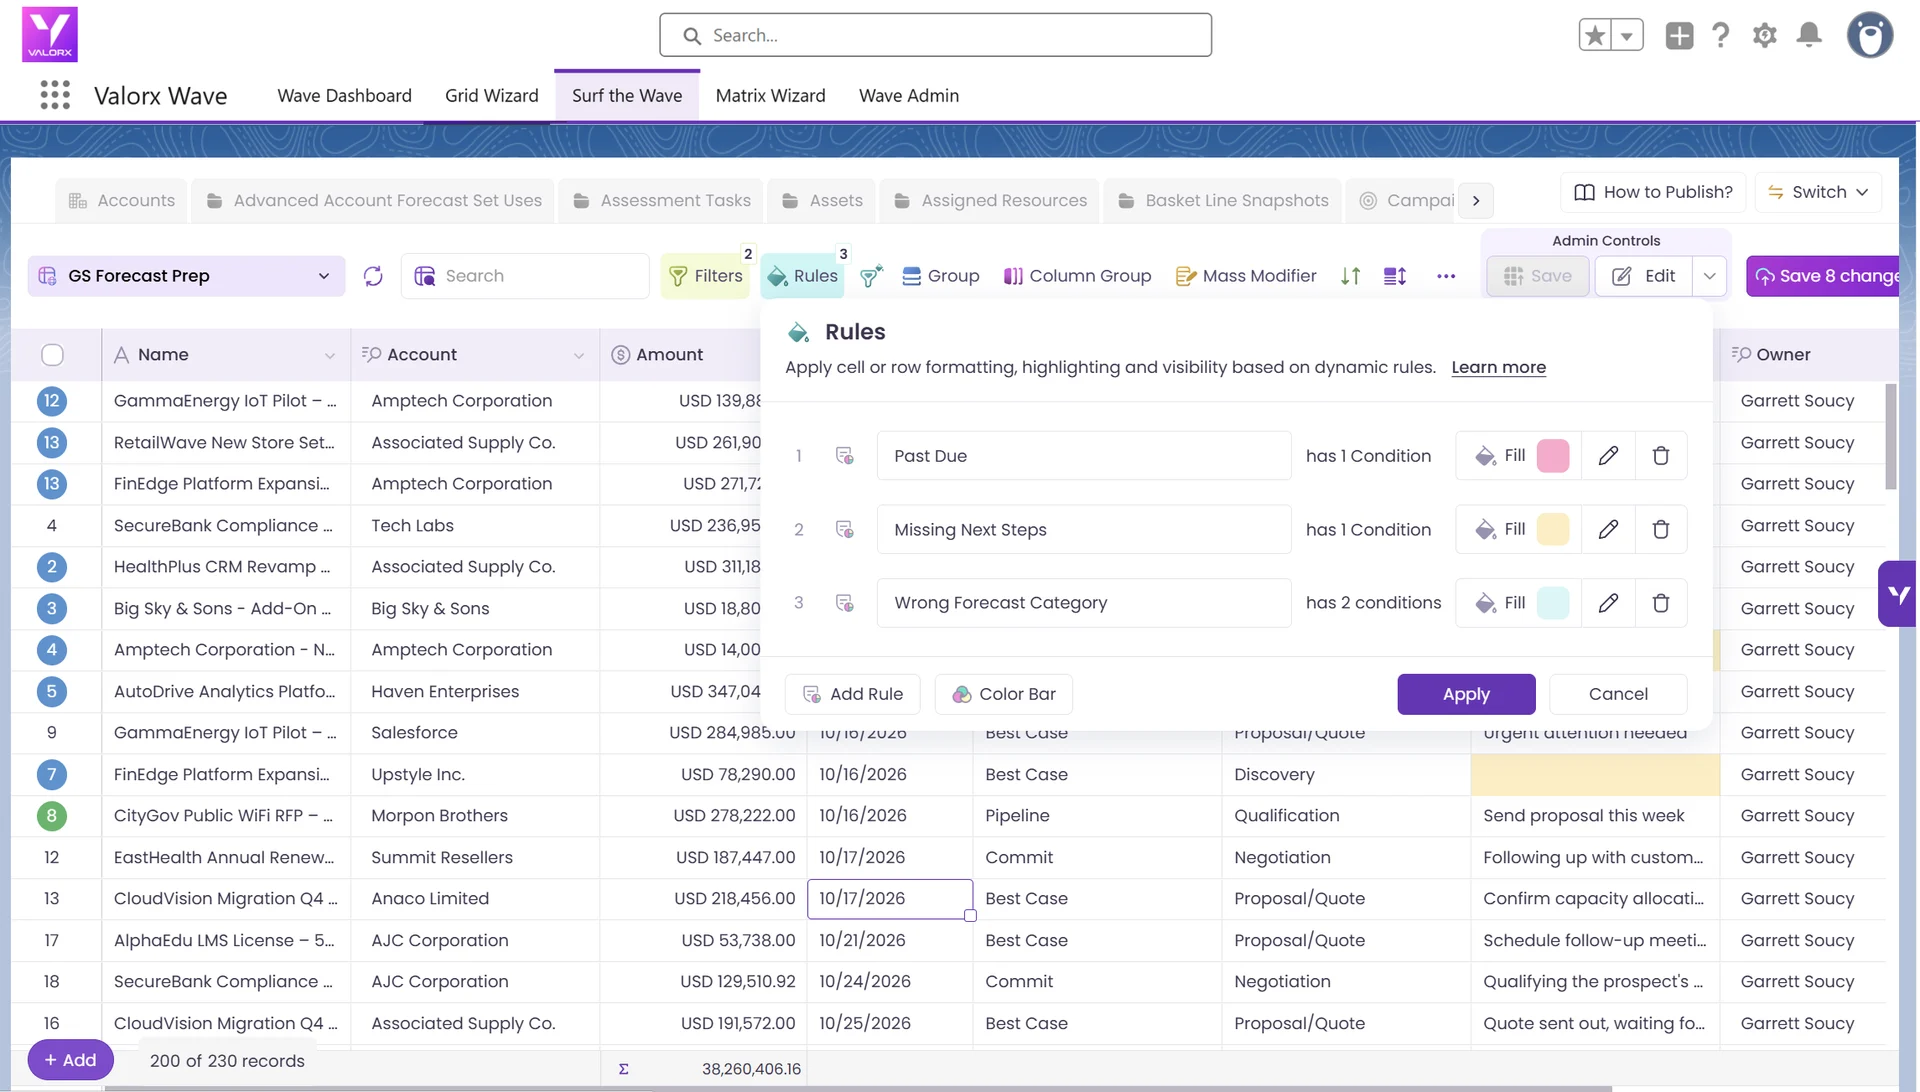Click Cancel in Rules panel
This screenshot has width=1920, height=1092.
click(1618, 694)
